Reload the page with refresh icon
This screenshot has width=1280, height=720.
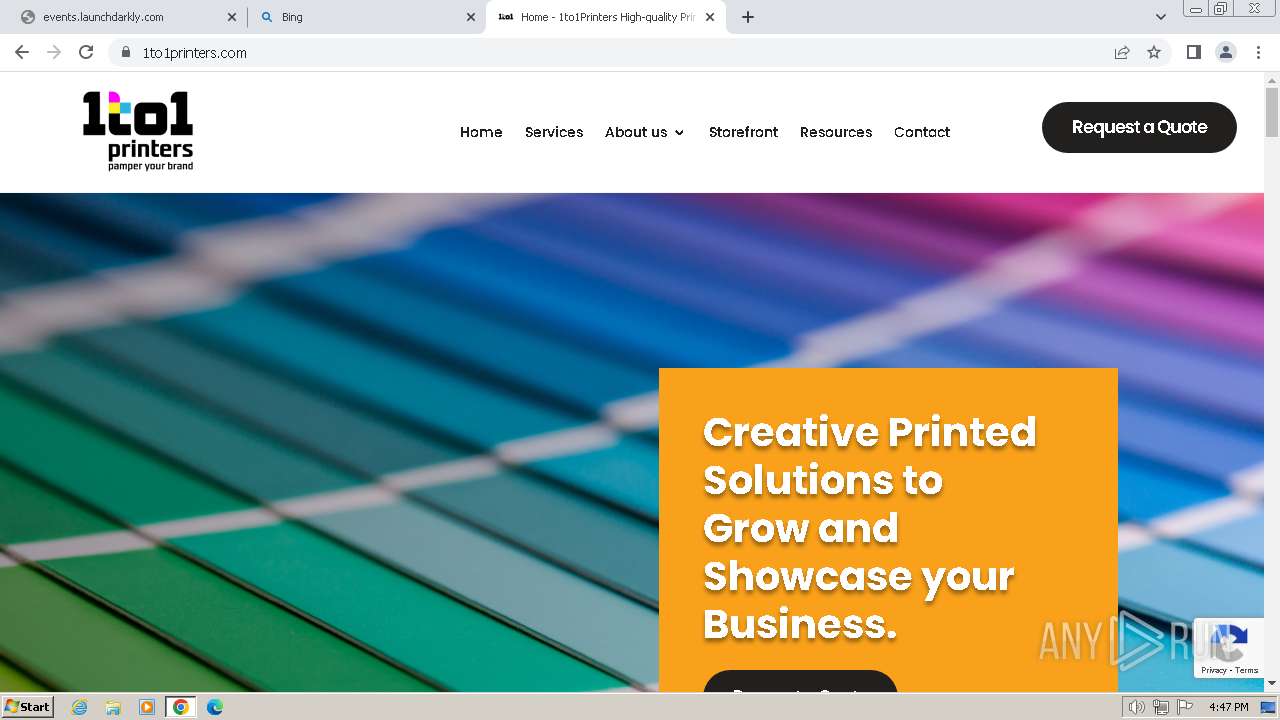click(x=86, y=52)
